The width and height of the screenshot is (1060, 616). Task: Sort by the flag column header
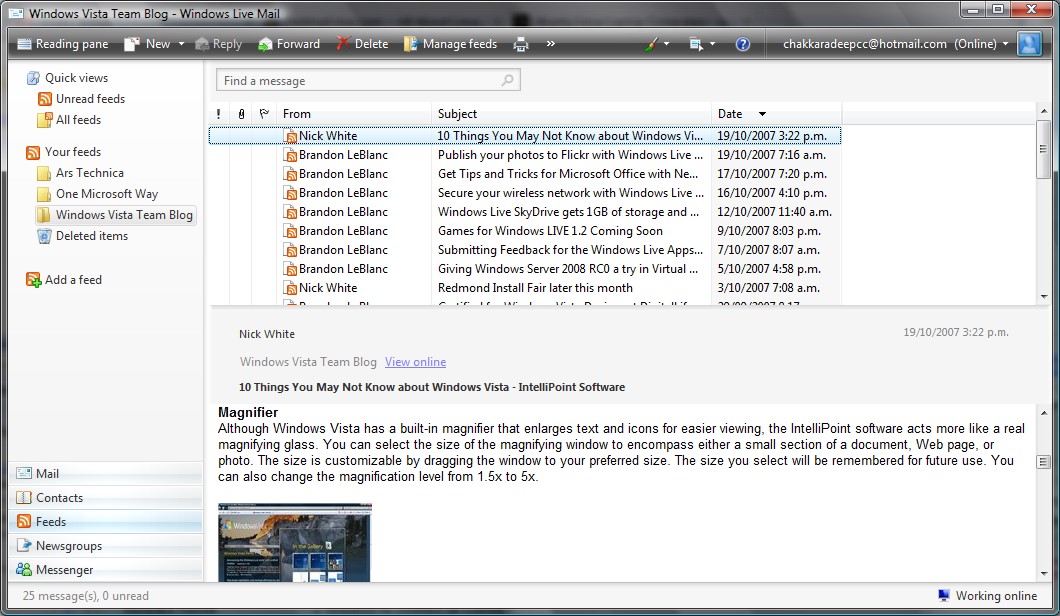tap(264, 114)
